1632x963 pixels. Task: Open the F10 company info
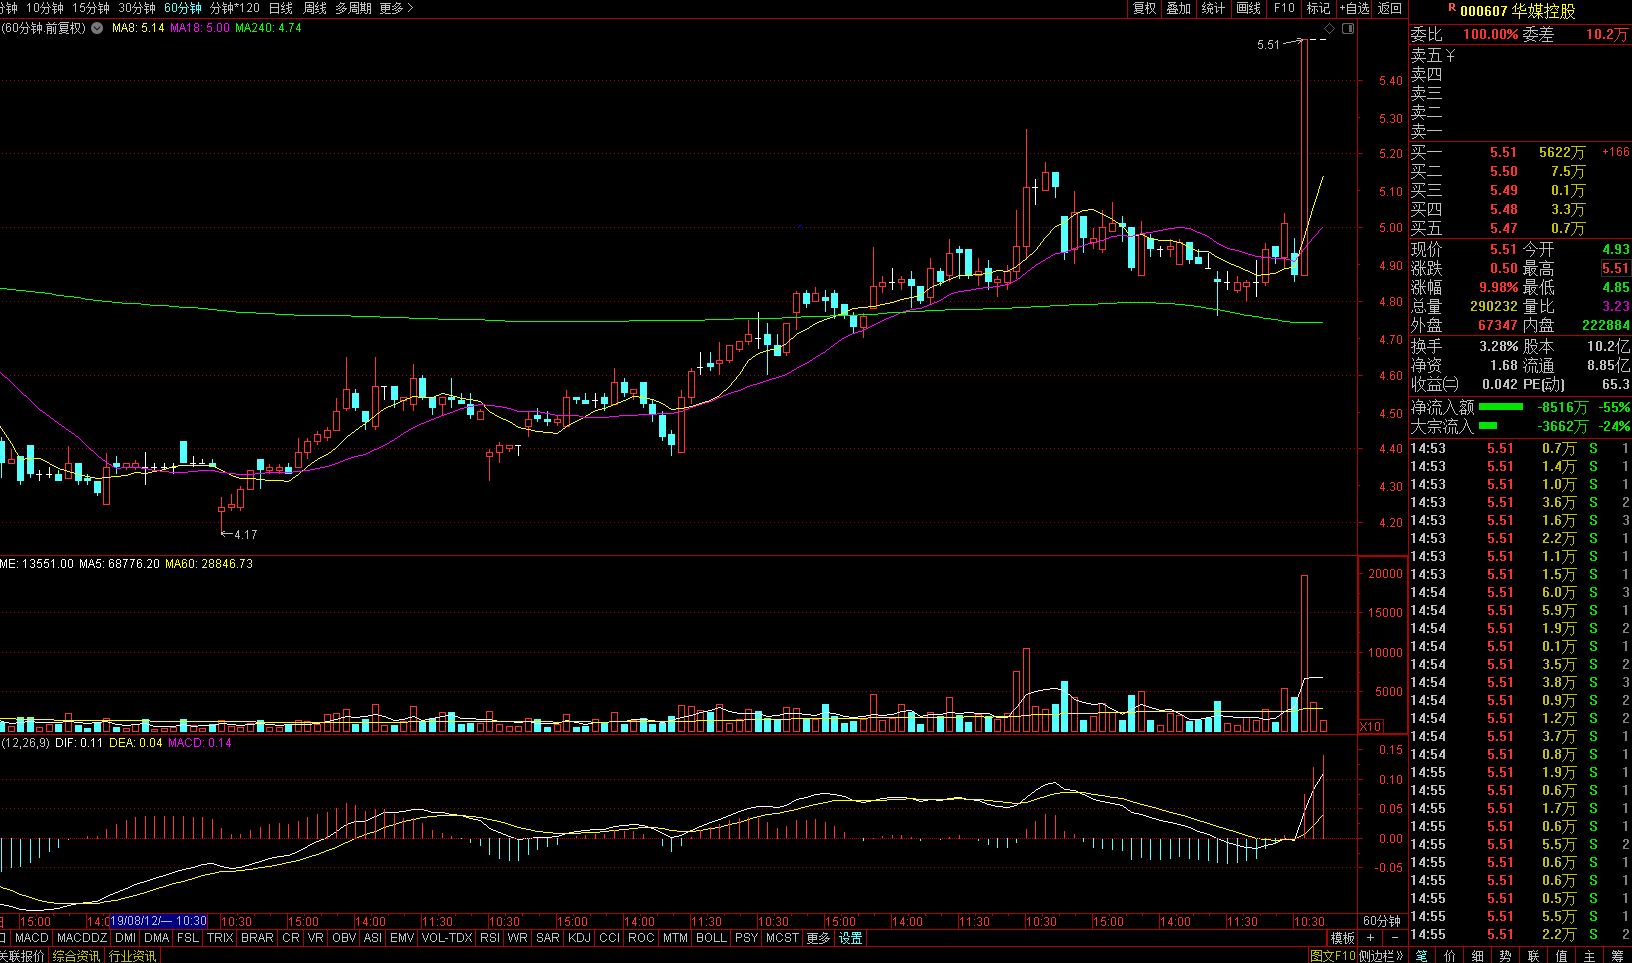coord(1284,8)
